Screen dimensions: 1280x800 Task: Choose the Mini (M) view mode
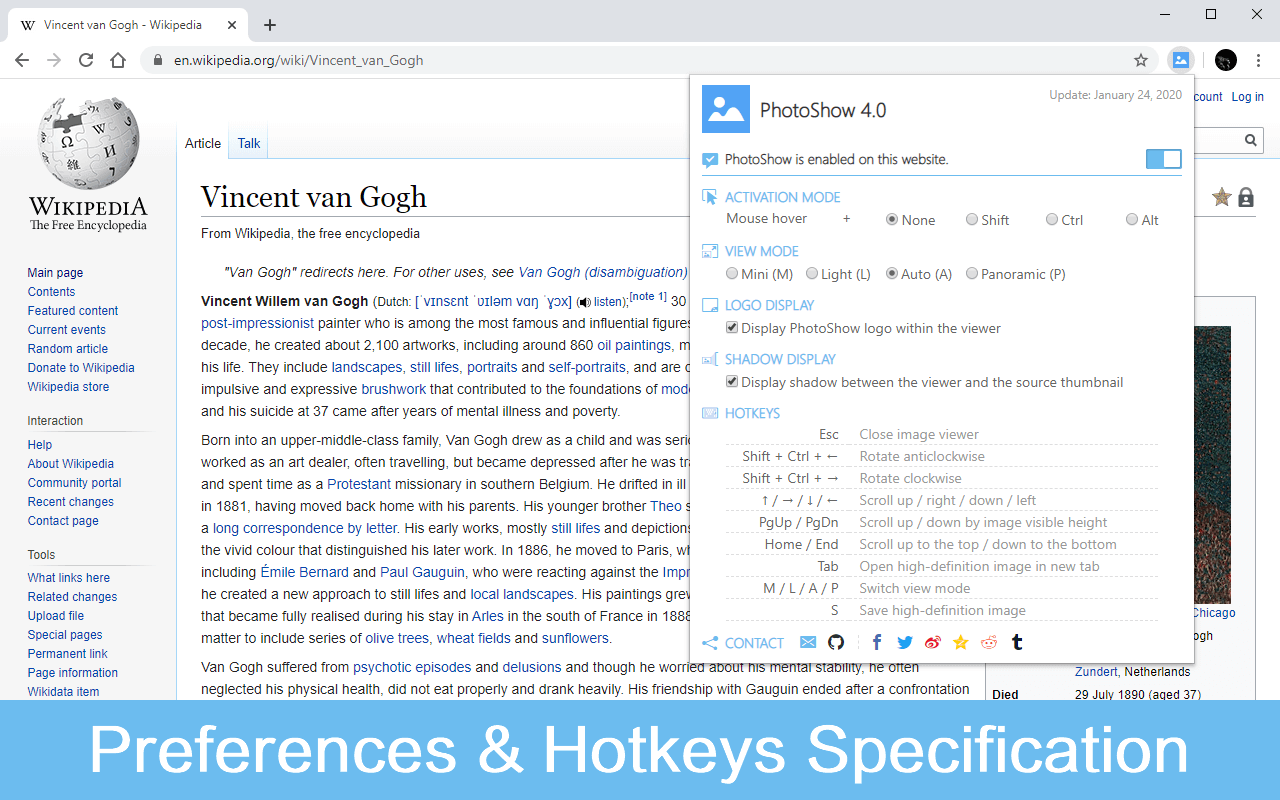pos(732,274)
